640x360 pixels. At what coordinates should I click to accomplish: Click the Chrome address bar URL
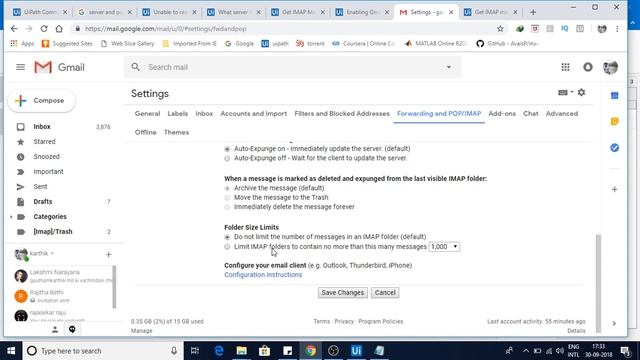[x=165, y=29]
